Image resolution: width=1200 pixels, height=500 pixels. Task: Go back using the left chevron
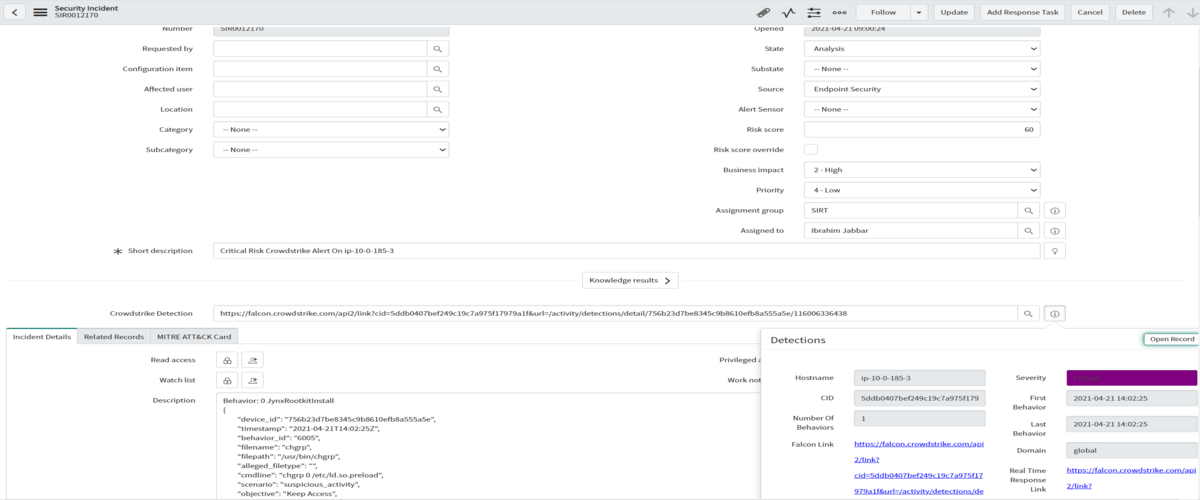coord(15,12)
